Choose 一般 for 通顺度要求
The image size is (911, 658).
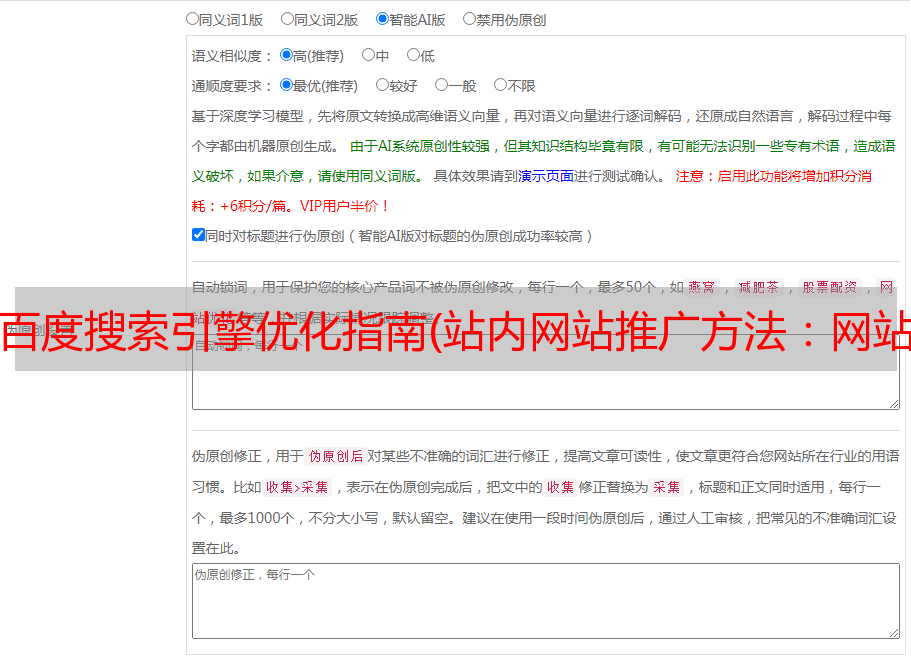coord(442,85)
